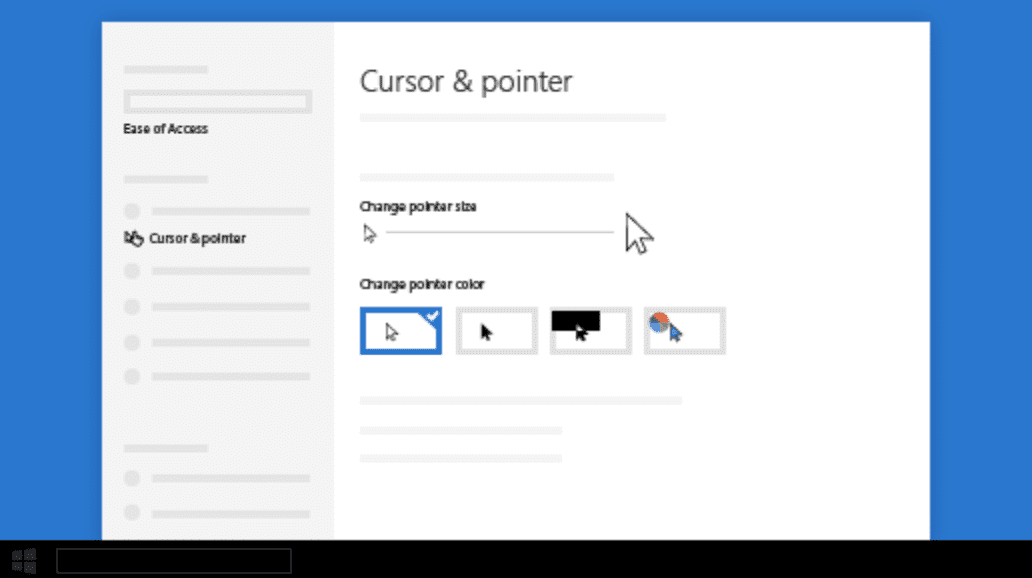The width and height of the screenshot is (1032, 578).
Task: Pick the custom color pointer option
Action: pos(684,330)
